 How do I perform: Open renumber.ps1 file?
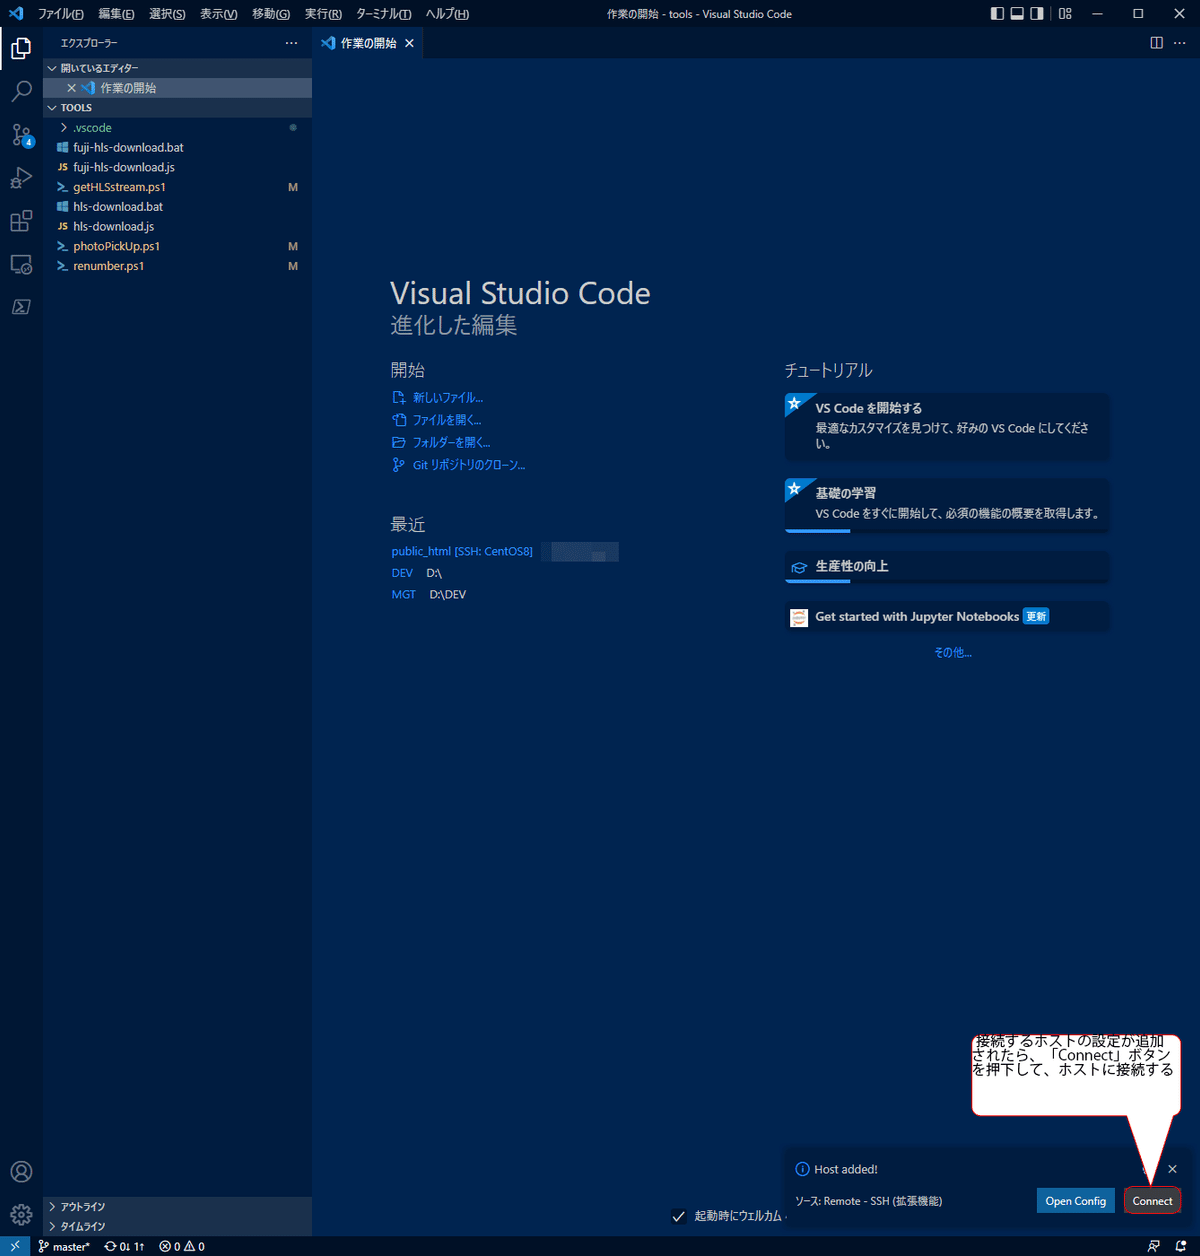[177, 266]
